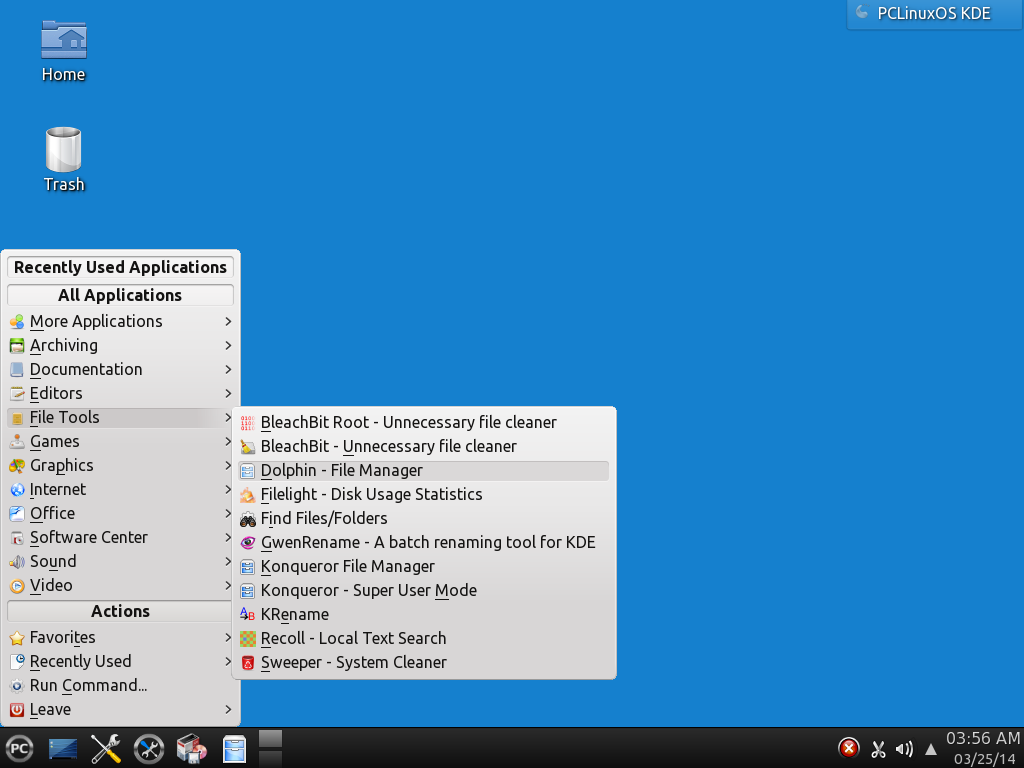Click the red X notification tray icon
Viewport: 1024px width, 768px height.
point(848,748)
